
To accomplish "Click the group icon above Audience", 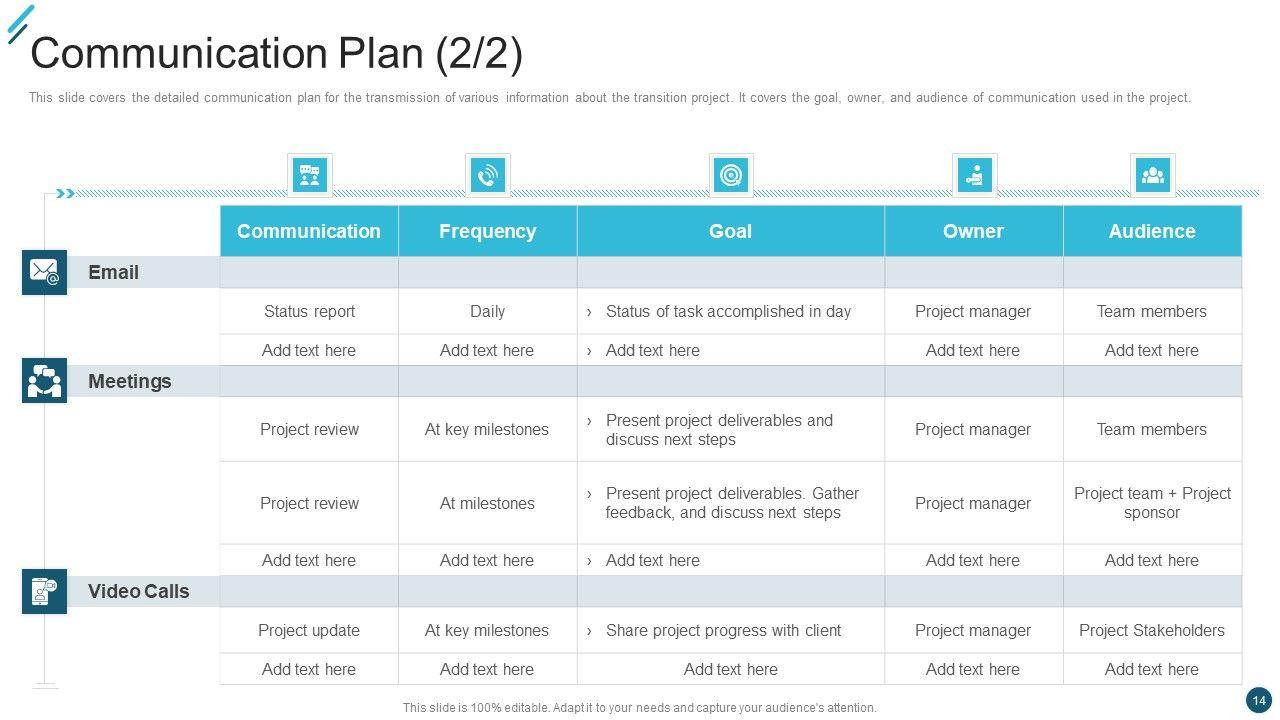I will click(1152, 176).
